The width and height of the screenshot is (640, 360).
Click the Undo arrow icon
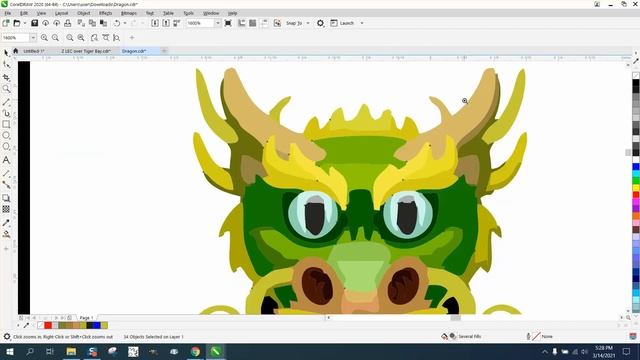[117, 23]
